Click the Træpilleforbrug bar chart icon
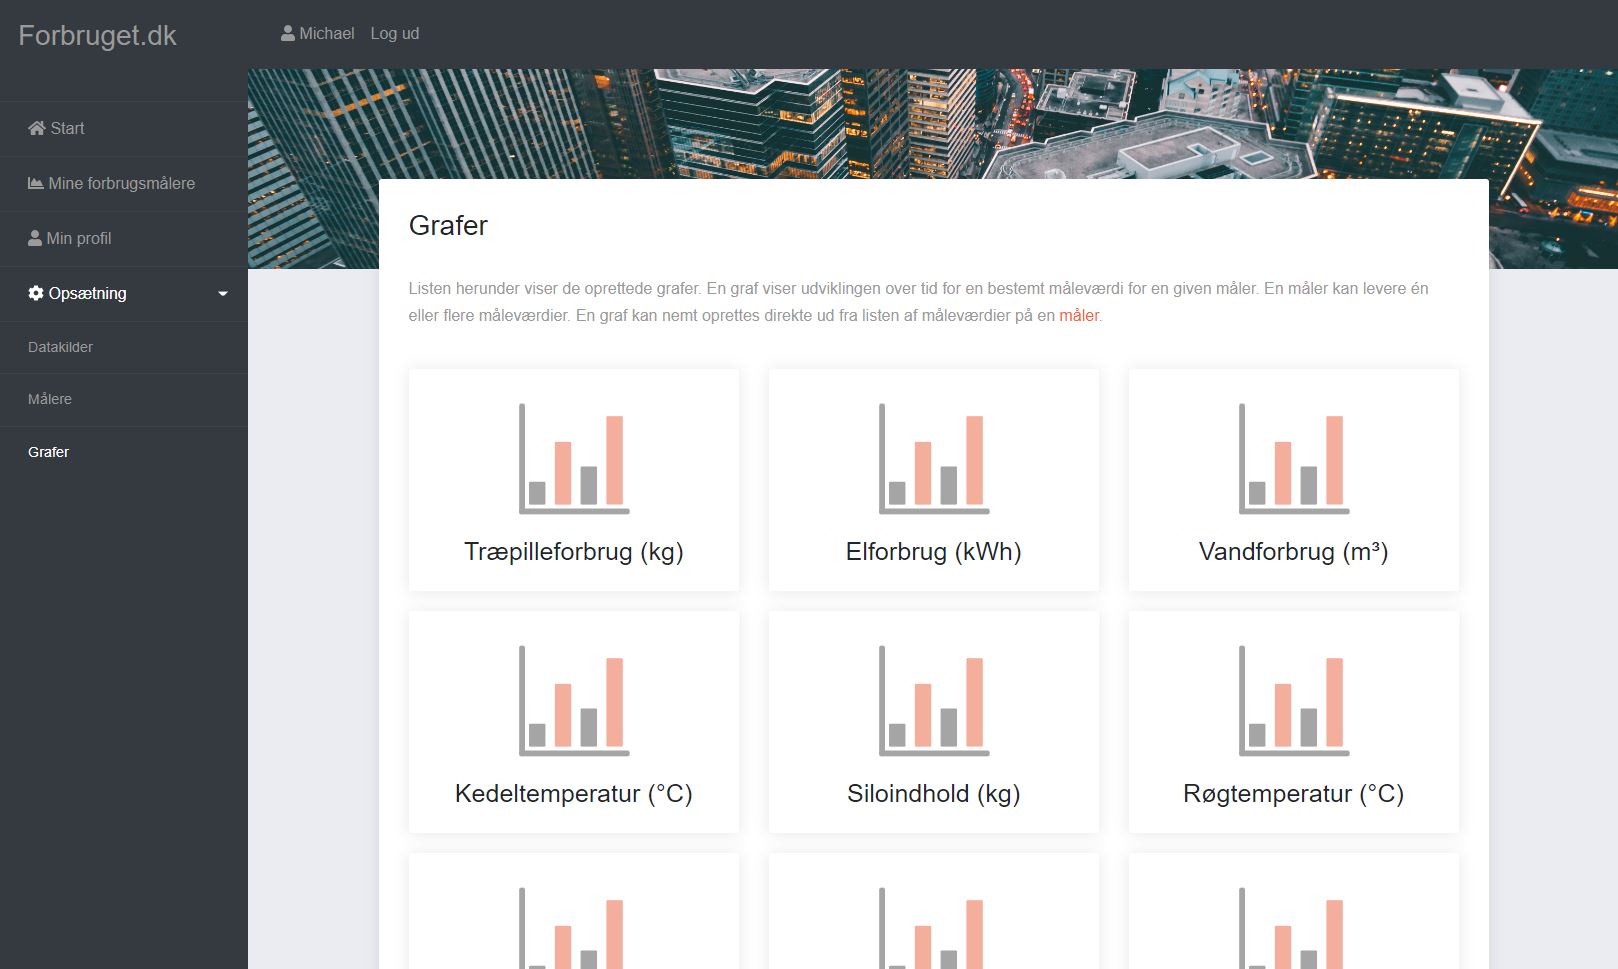This screenshot has height=969, width=1618. [574, 459]
